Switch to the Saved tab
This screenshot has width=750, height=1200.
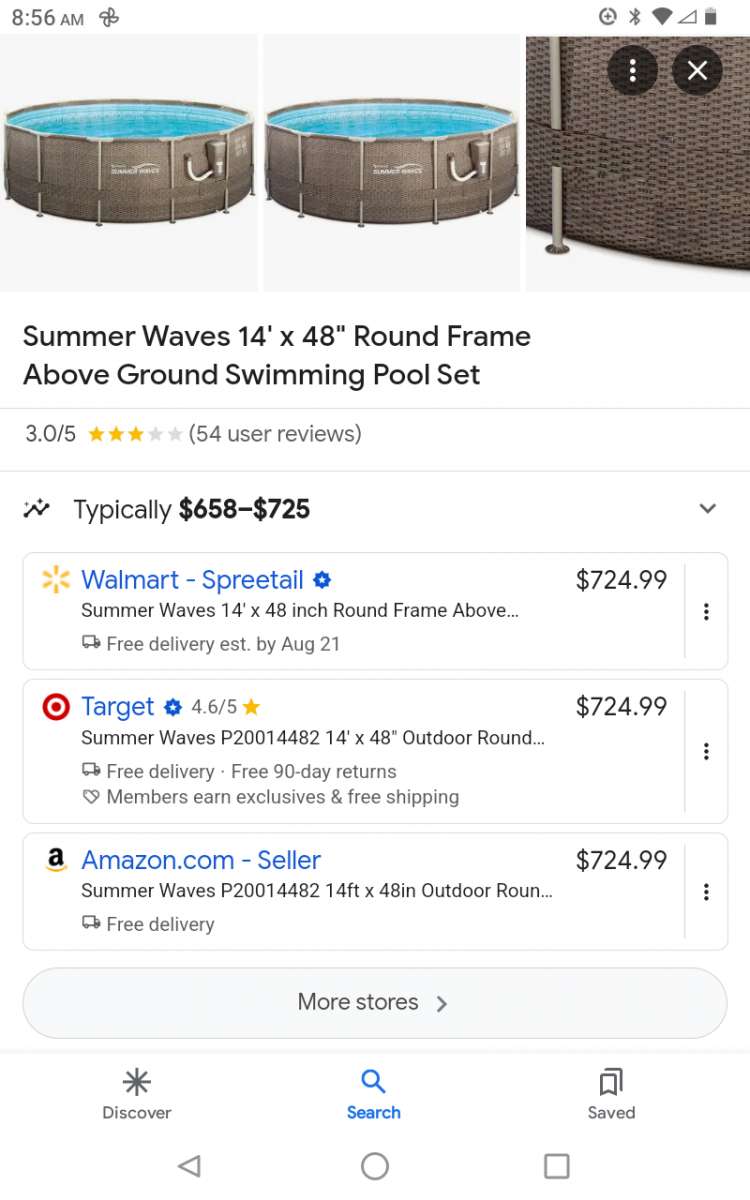pyautogui.click(x=611, y=1093)
